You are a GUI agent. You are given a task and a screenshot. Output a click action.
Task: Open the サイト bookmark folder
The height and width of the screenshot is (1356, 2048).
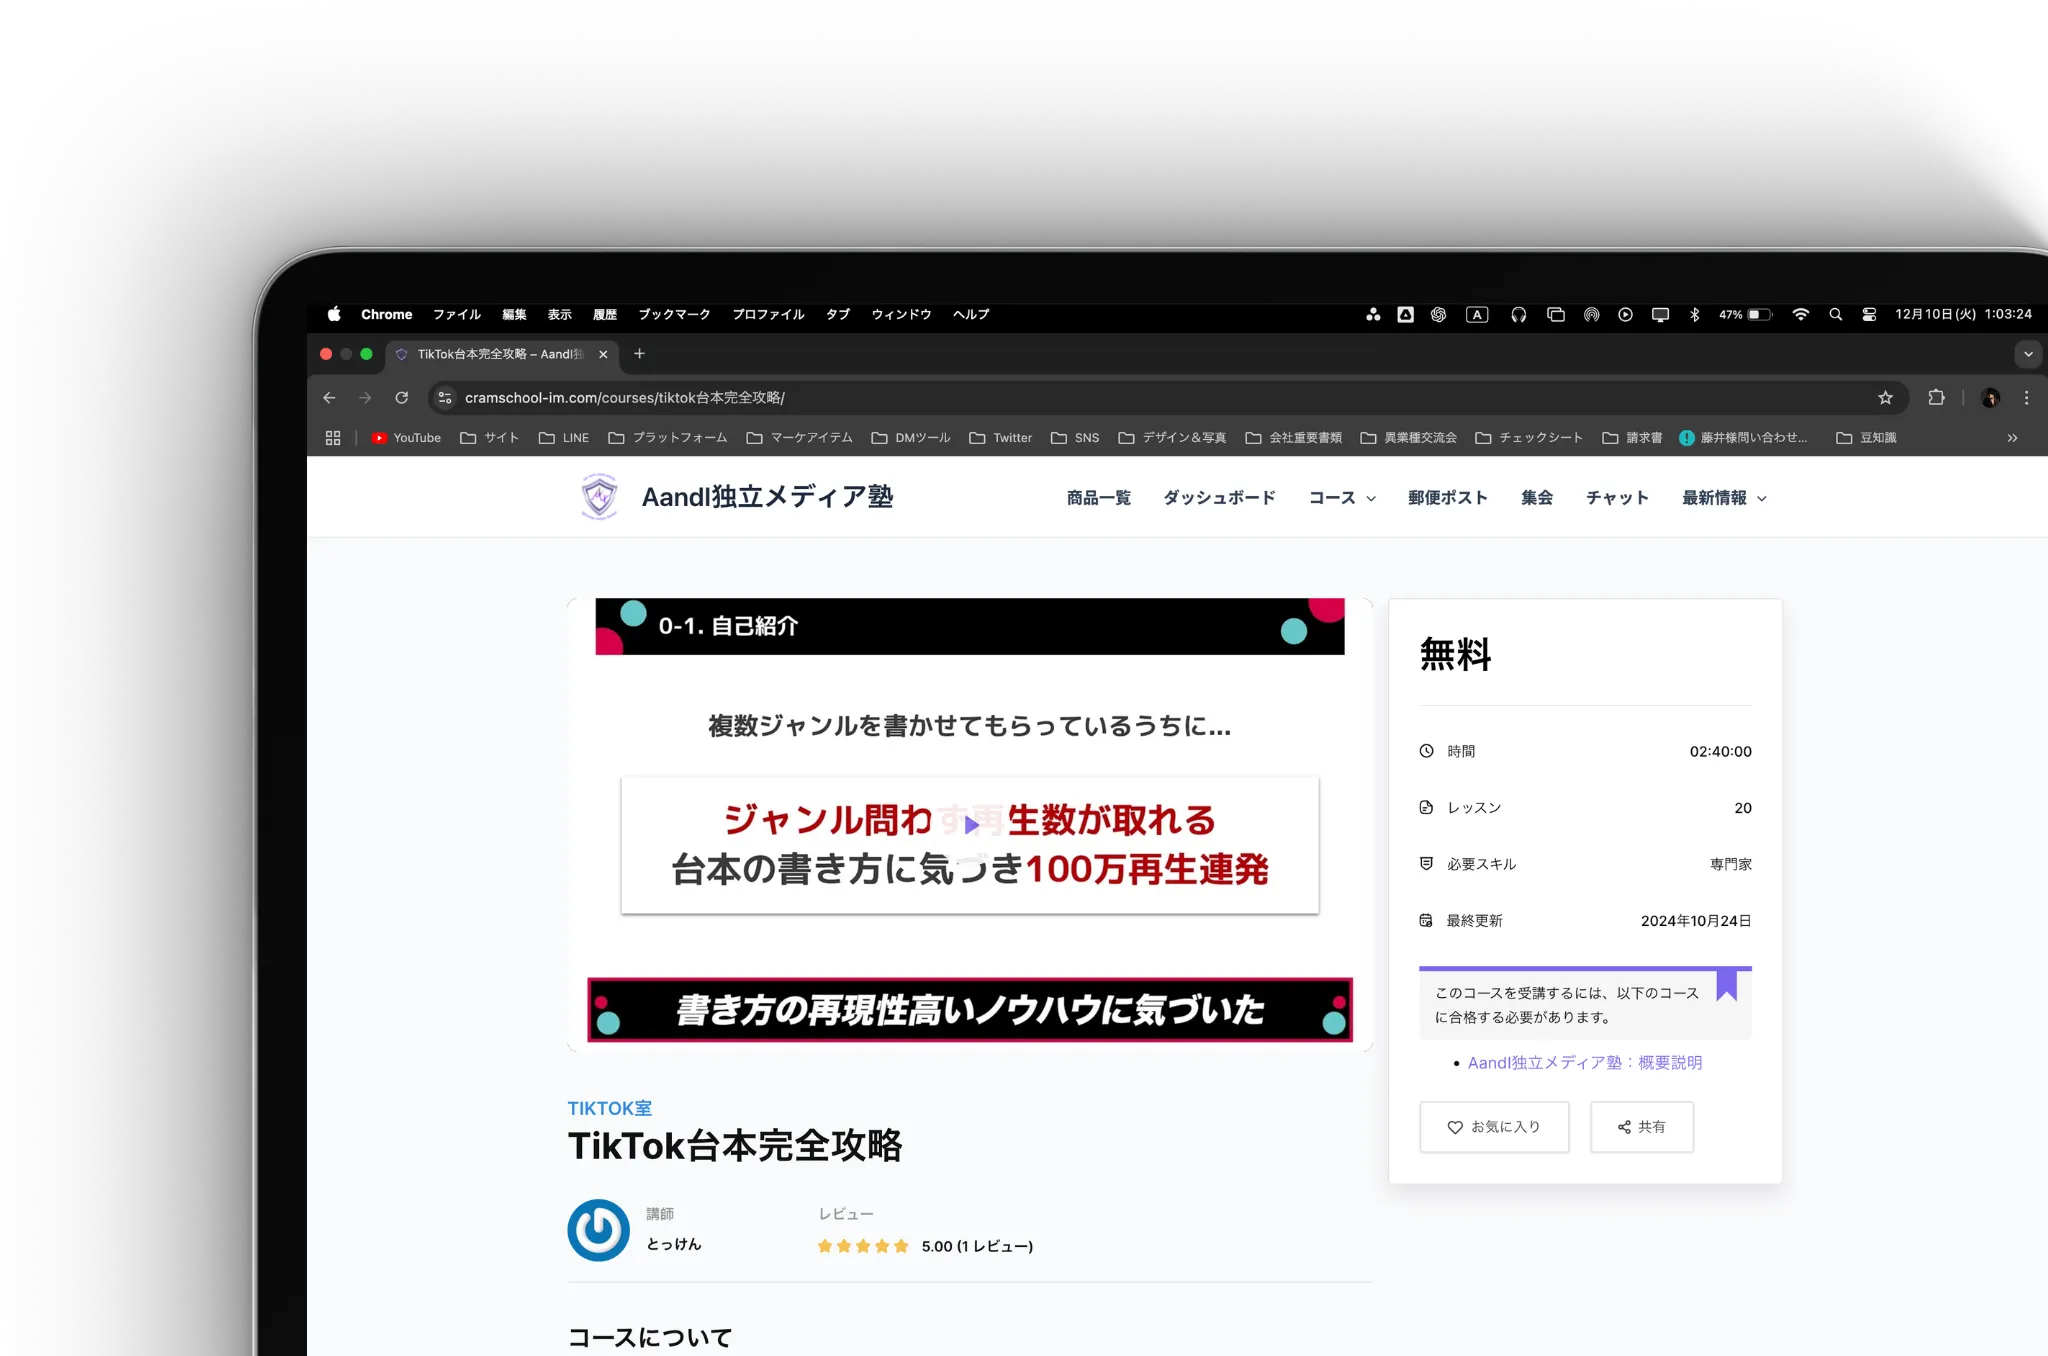pos(489,438)
